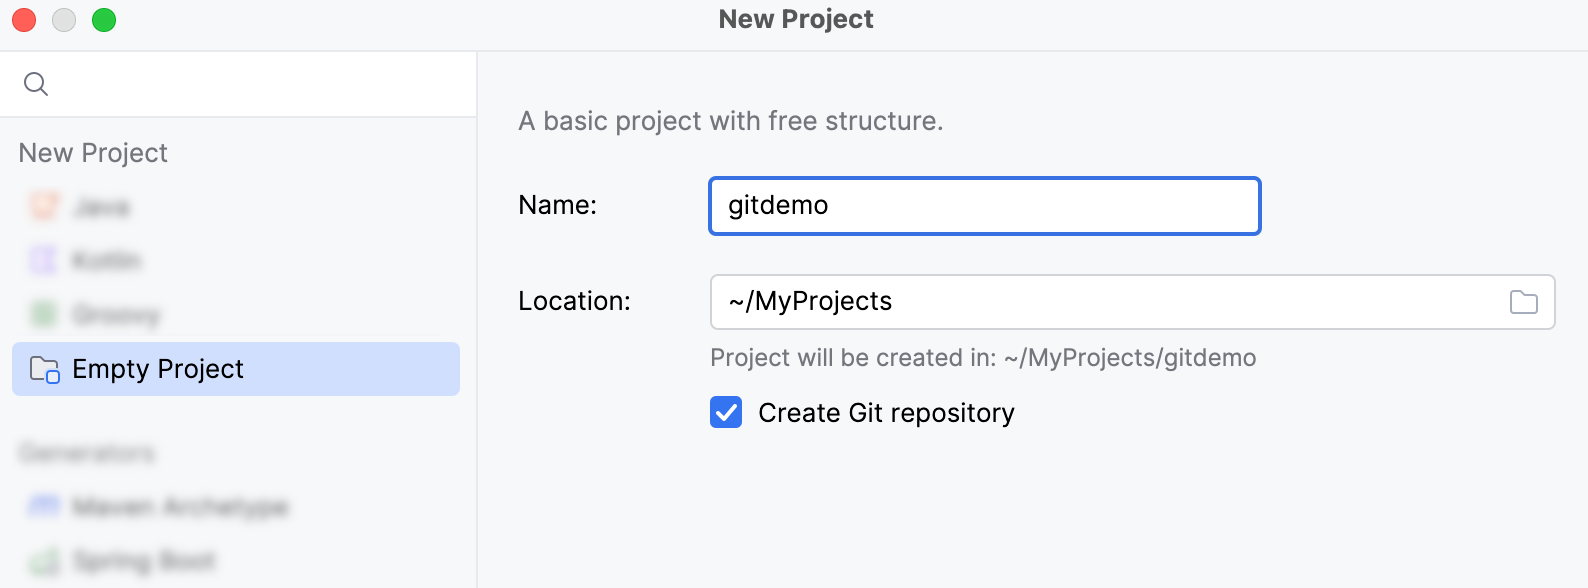The width and height of the screenshot is (1588, 588).
Task: Select the Java project type icon
Action: (x=43, y=206)
